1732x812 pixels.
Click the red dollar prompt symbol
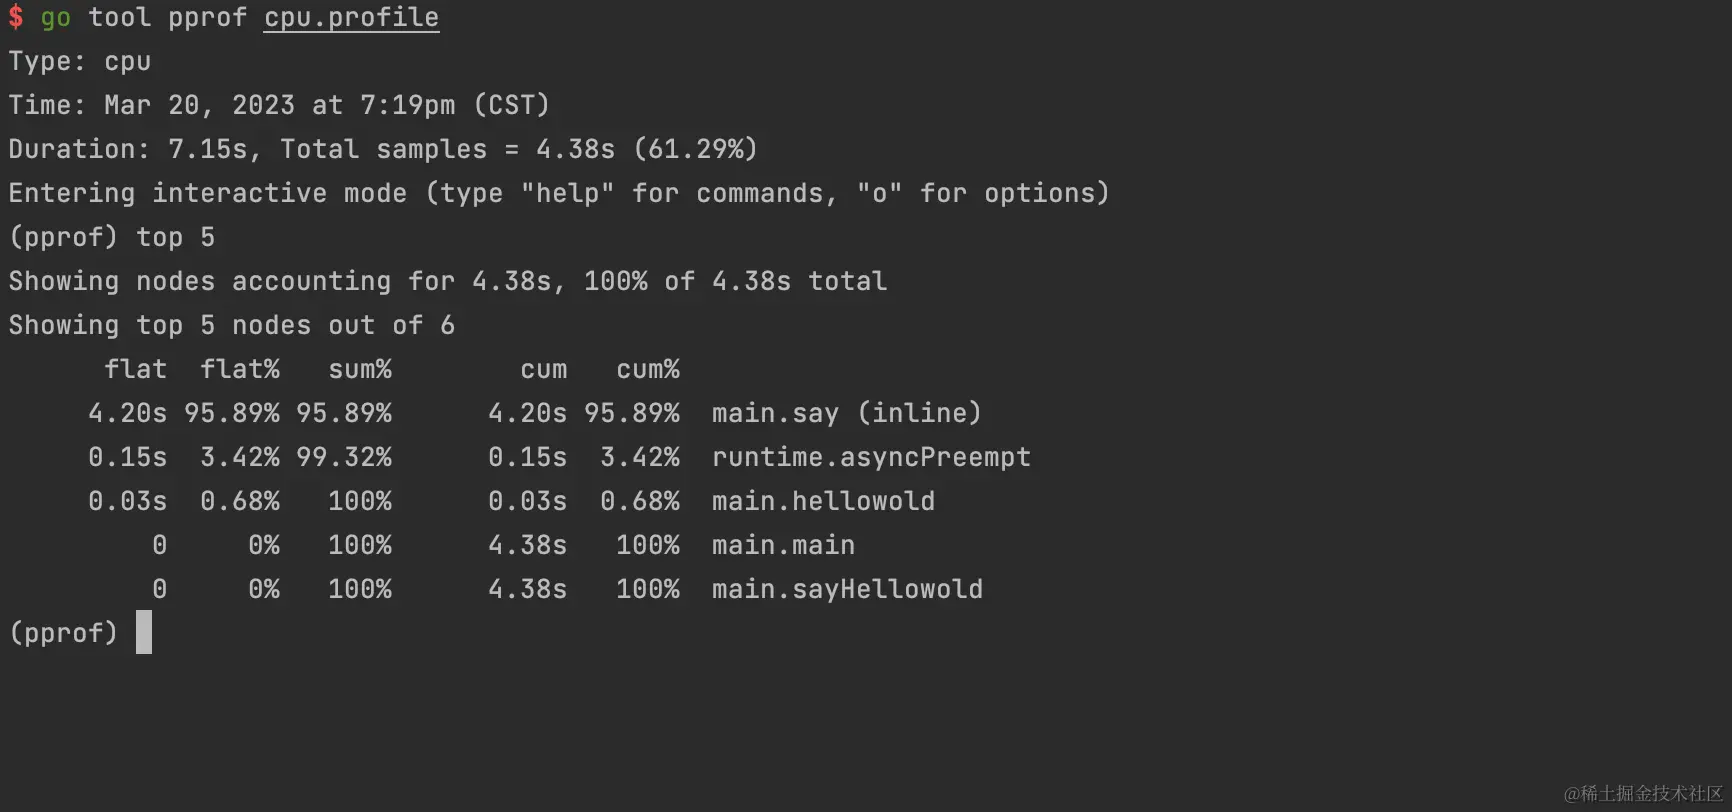click(16, 17)
